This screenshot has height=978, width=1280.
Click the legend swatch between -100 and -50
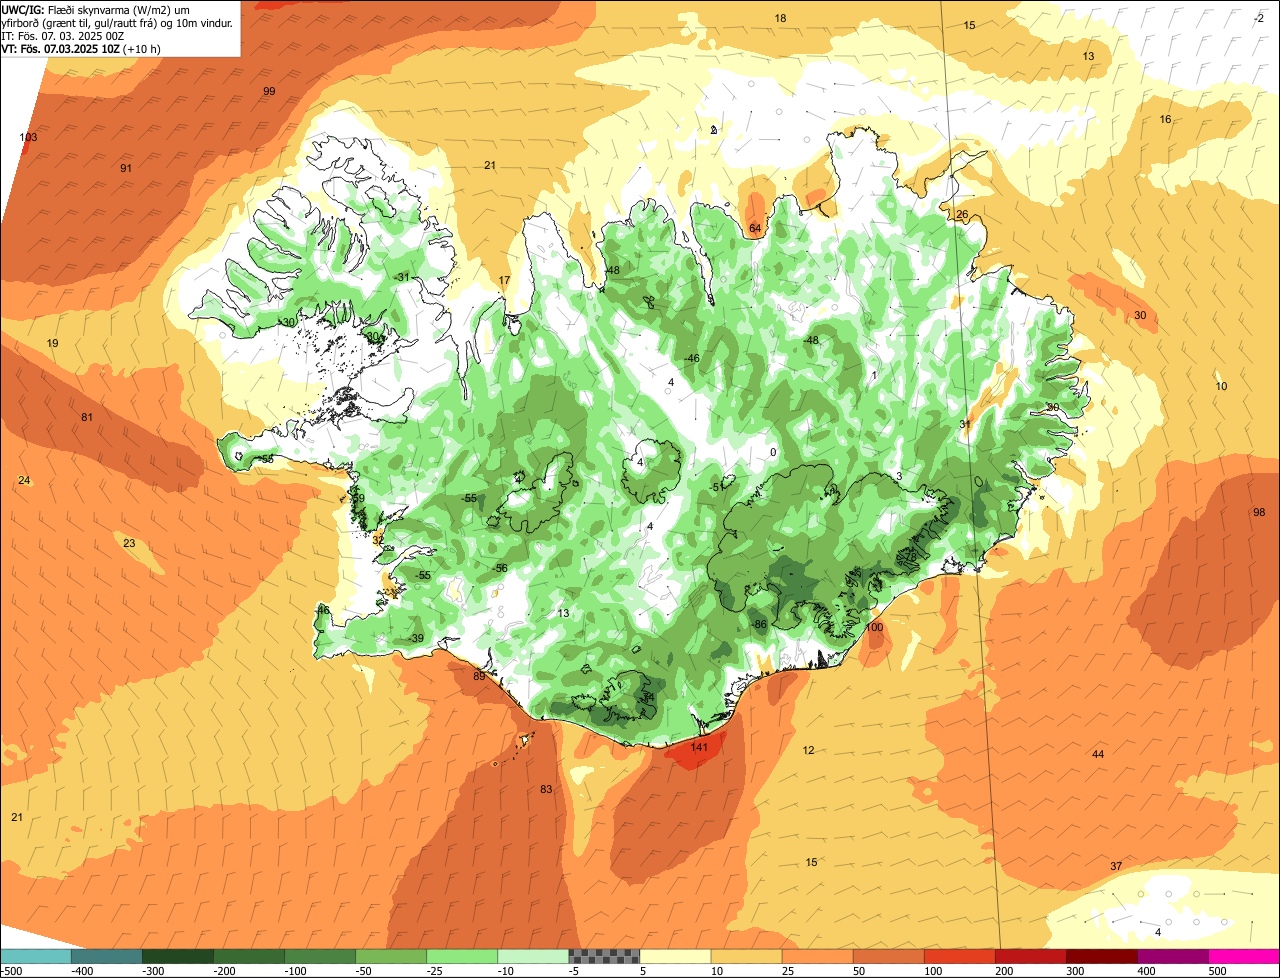coord(320,956)
